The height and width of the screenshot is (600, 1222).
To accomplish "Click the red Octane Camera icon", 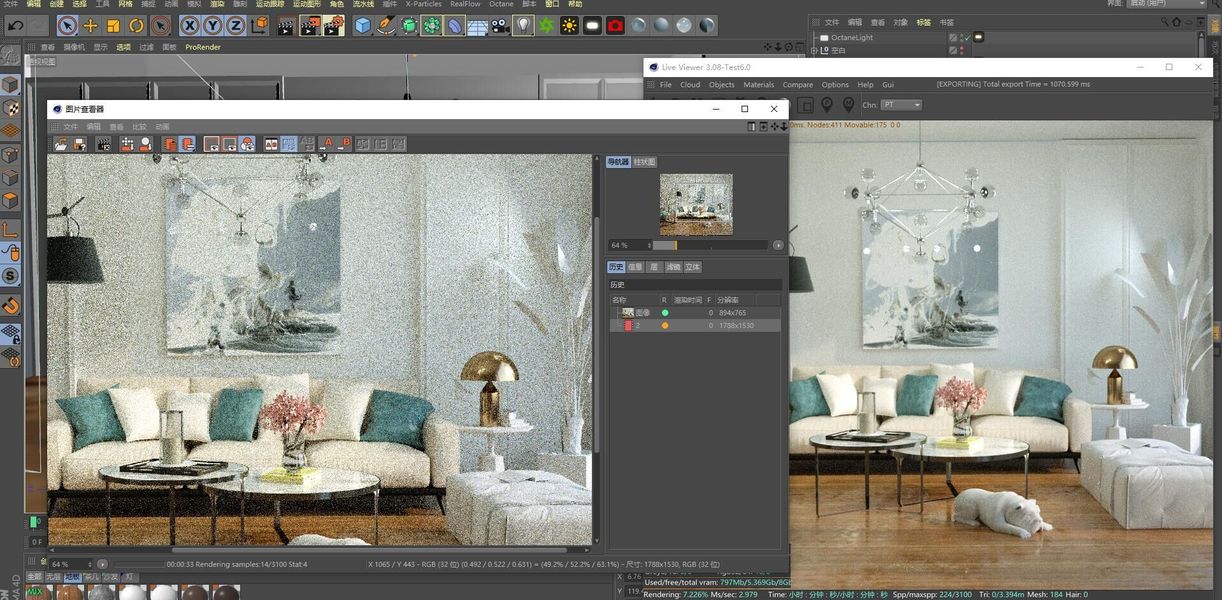I will tap(615, 25).
